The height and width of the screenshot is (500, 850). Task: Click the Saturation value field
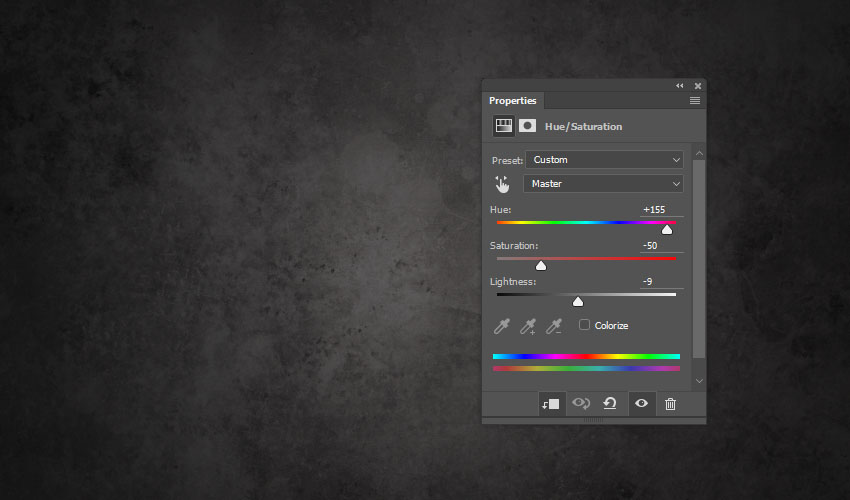coord(661,246)
